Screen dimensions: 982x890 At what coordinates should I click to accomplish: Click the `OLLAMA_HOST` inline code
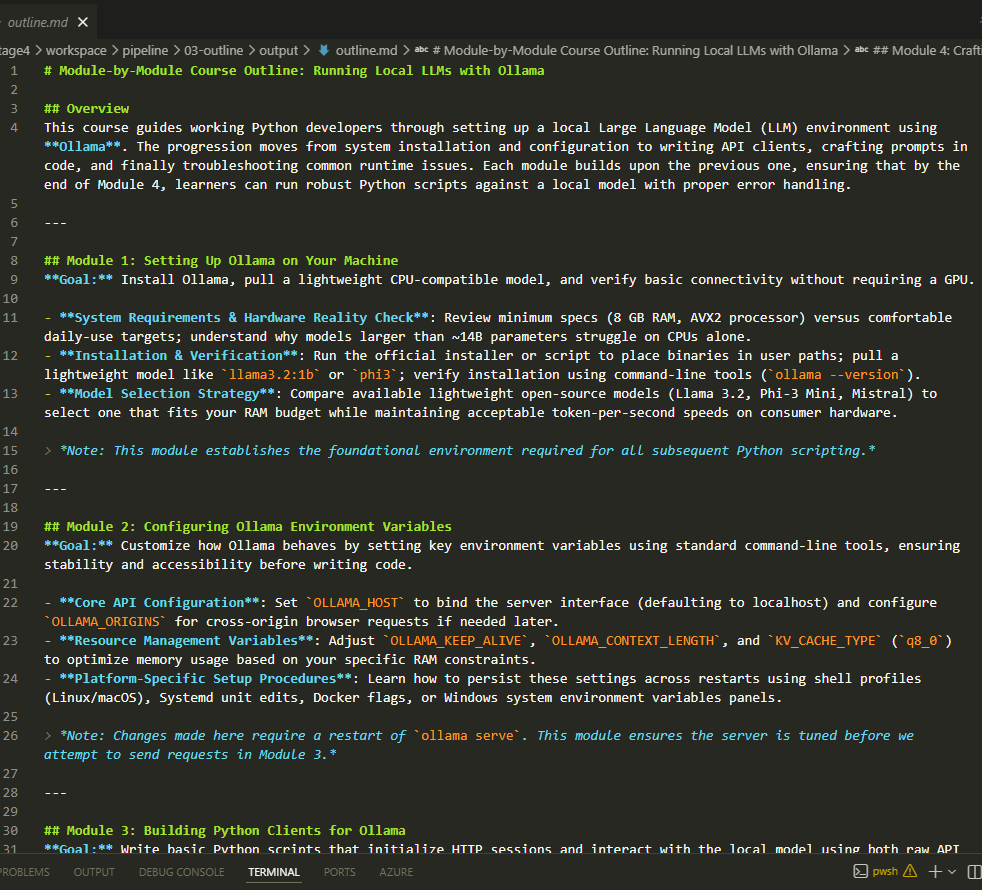coord(356,602)
